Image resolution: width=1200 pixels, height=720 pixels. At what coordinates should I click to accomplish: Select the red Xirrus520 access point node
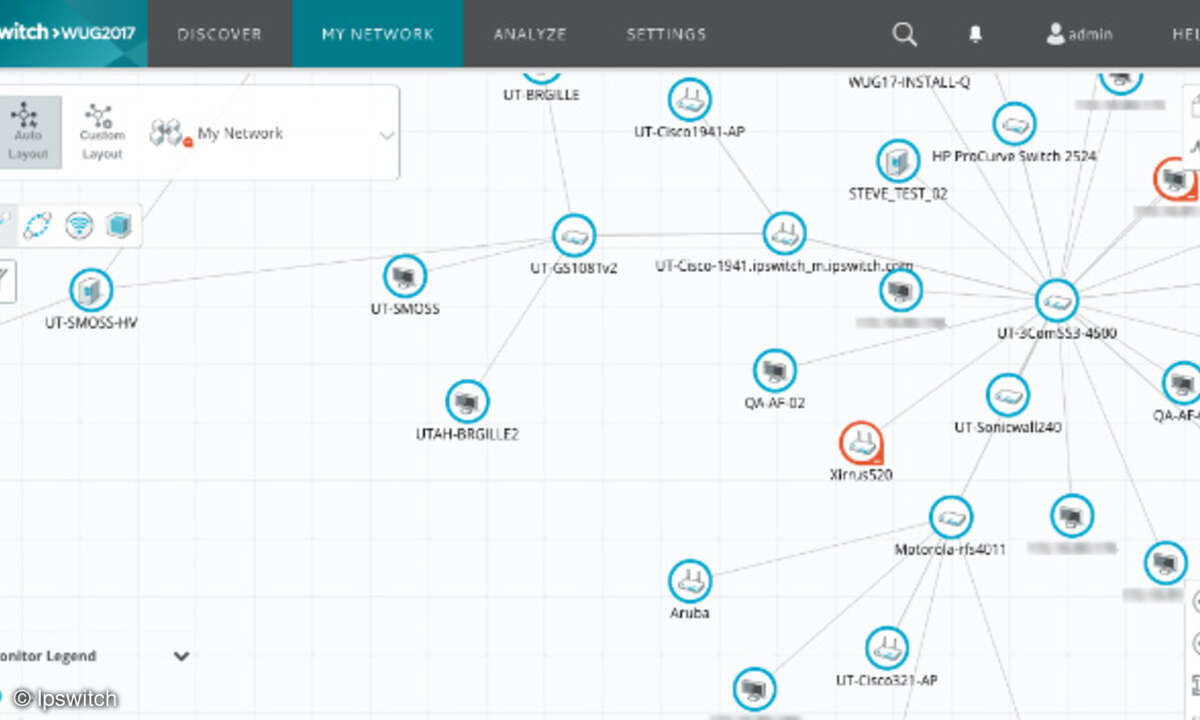860,443
